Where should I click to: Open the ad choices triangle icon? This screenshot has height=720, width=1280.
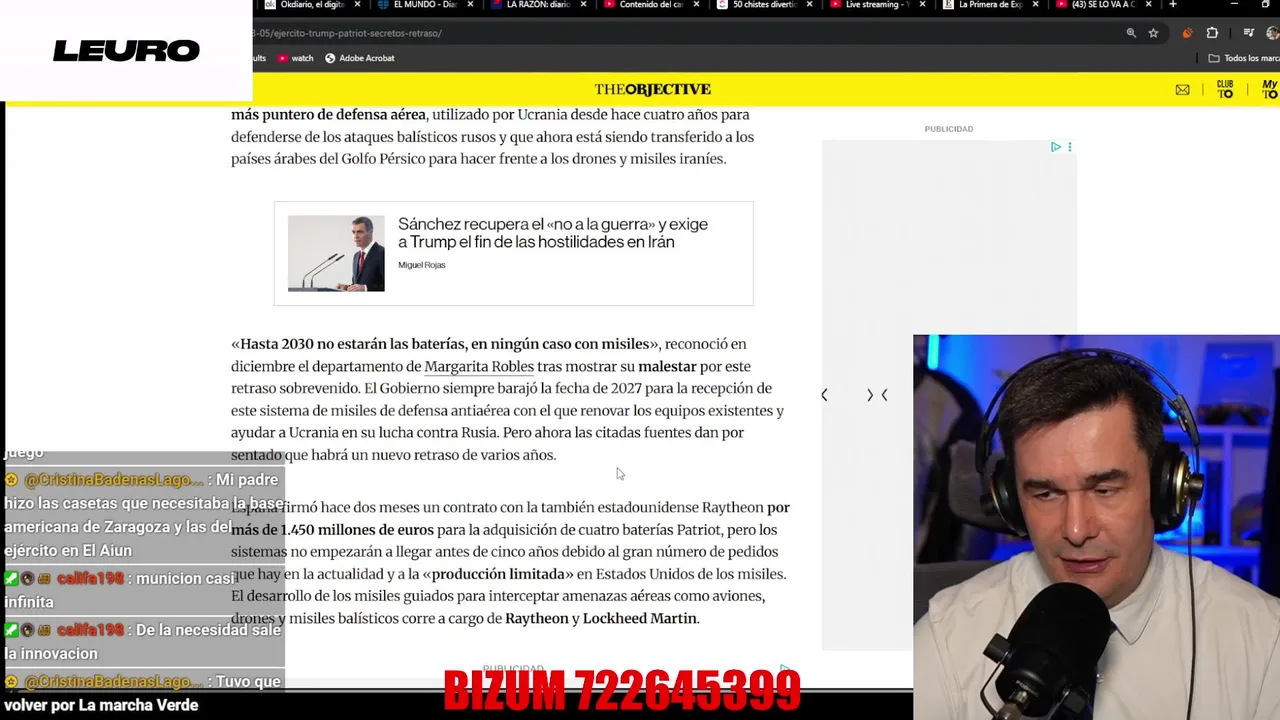[x=1055, y=147]
